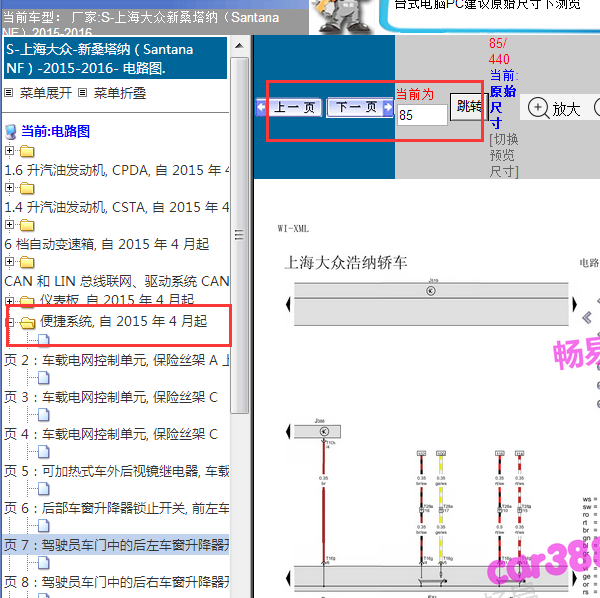The width and height of the screenshot is (600, 598).
Task: Click 菜单折叠 to collapse menu
Action: pos(120,93)
